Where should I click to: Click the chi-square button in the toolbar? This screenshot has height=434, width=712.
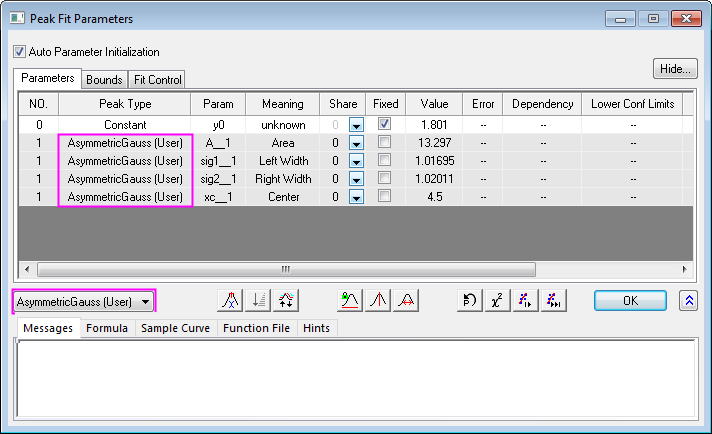coord(496,300)
